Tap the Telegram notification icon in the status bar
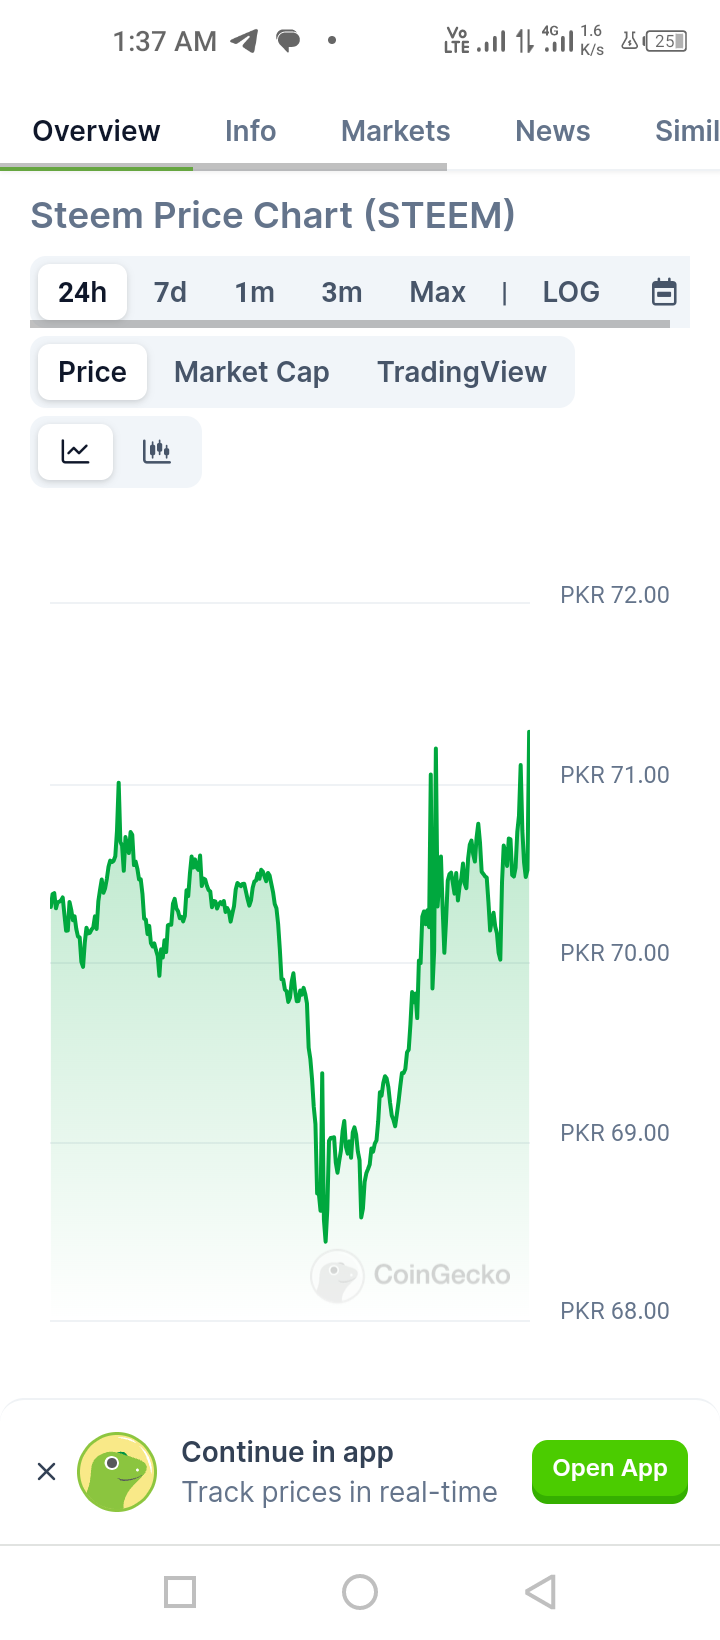 click(244, 41)
